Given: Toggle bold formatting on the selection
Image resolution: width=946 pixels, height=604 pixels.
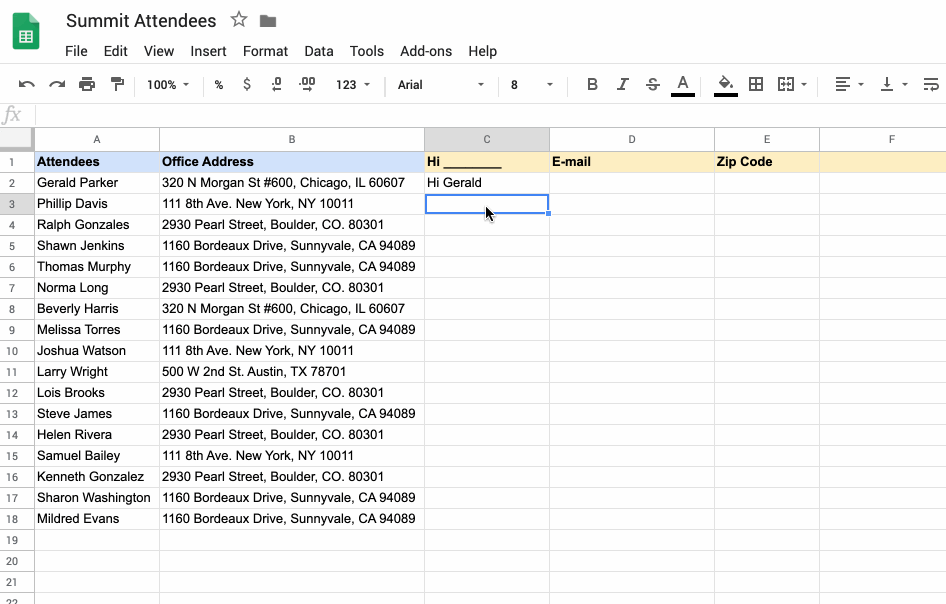Looking at the screenshot, I should point(592,85).
